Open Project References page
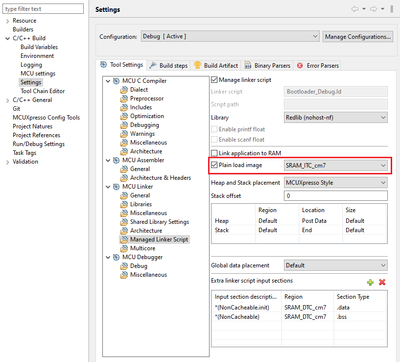Viewport: 400px width, 362px height. click(x=36, y=135)
